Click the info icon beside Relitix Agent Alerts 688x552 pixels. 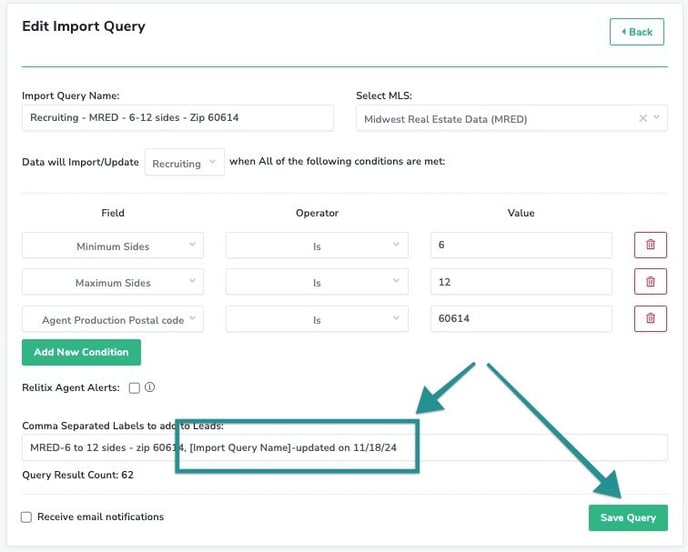click(x=150, y=387)
